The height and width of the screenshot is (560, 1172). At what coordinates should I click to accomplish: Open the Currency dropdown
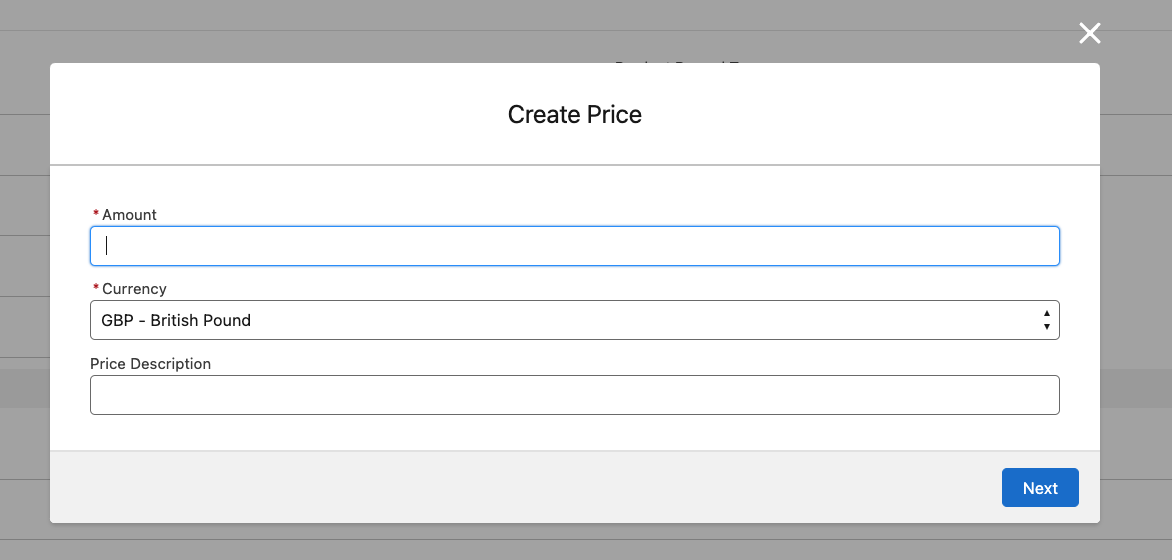pyautogui.click(x=560, y=320)
